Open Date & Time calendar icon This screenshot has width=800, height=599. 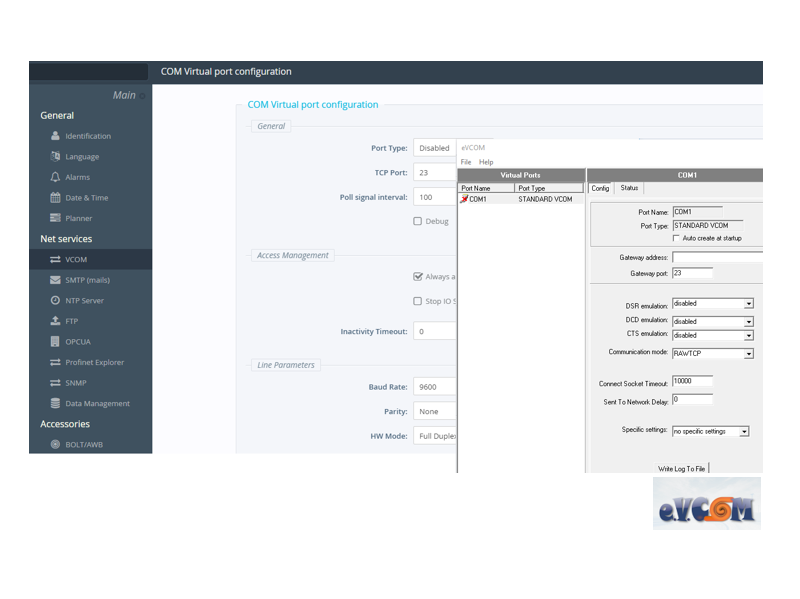pos(56,198)
